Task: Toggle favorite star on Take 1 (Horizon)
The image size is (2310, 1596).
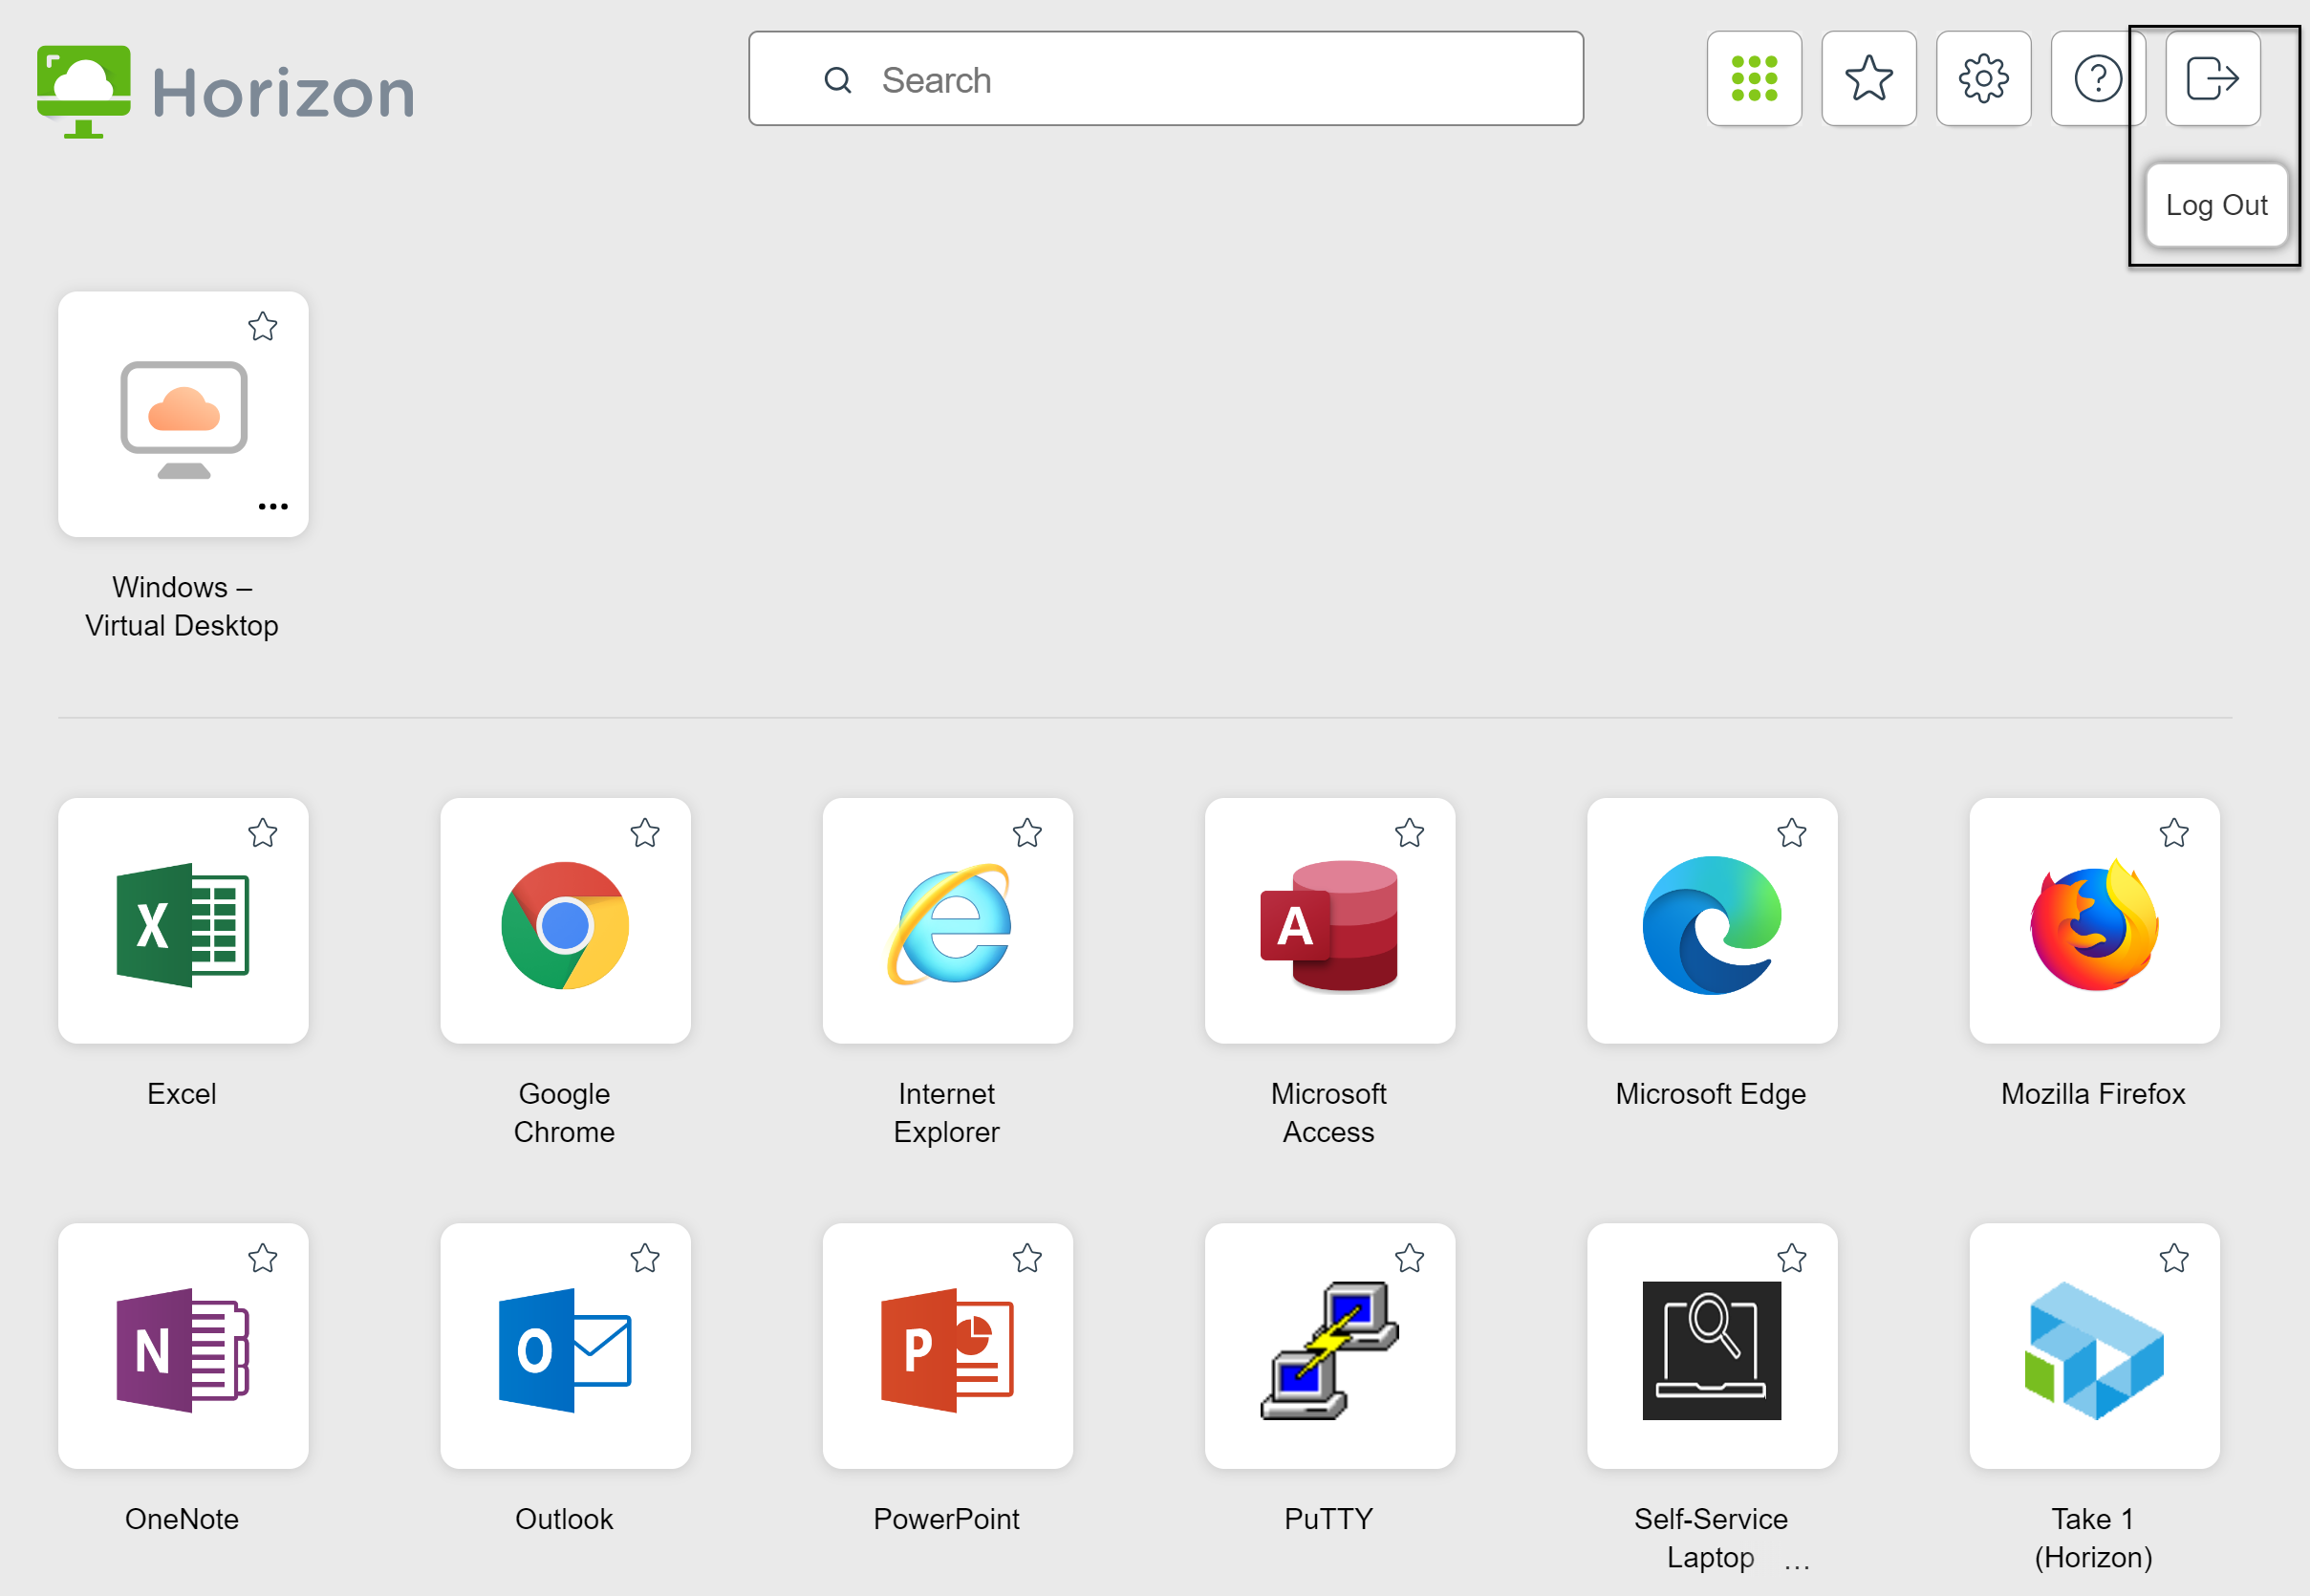Action: [x=2174, y=1257]
